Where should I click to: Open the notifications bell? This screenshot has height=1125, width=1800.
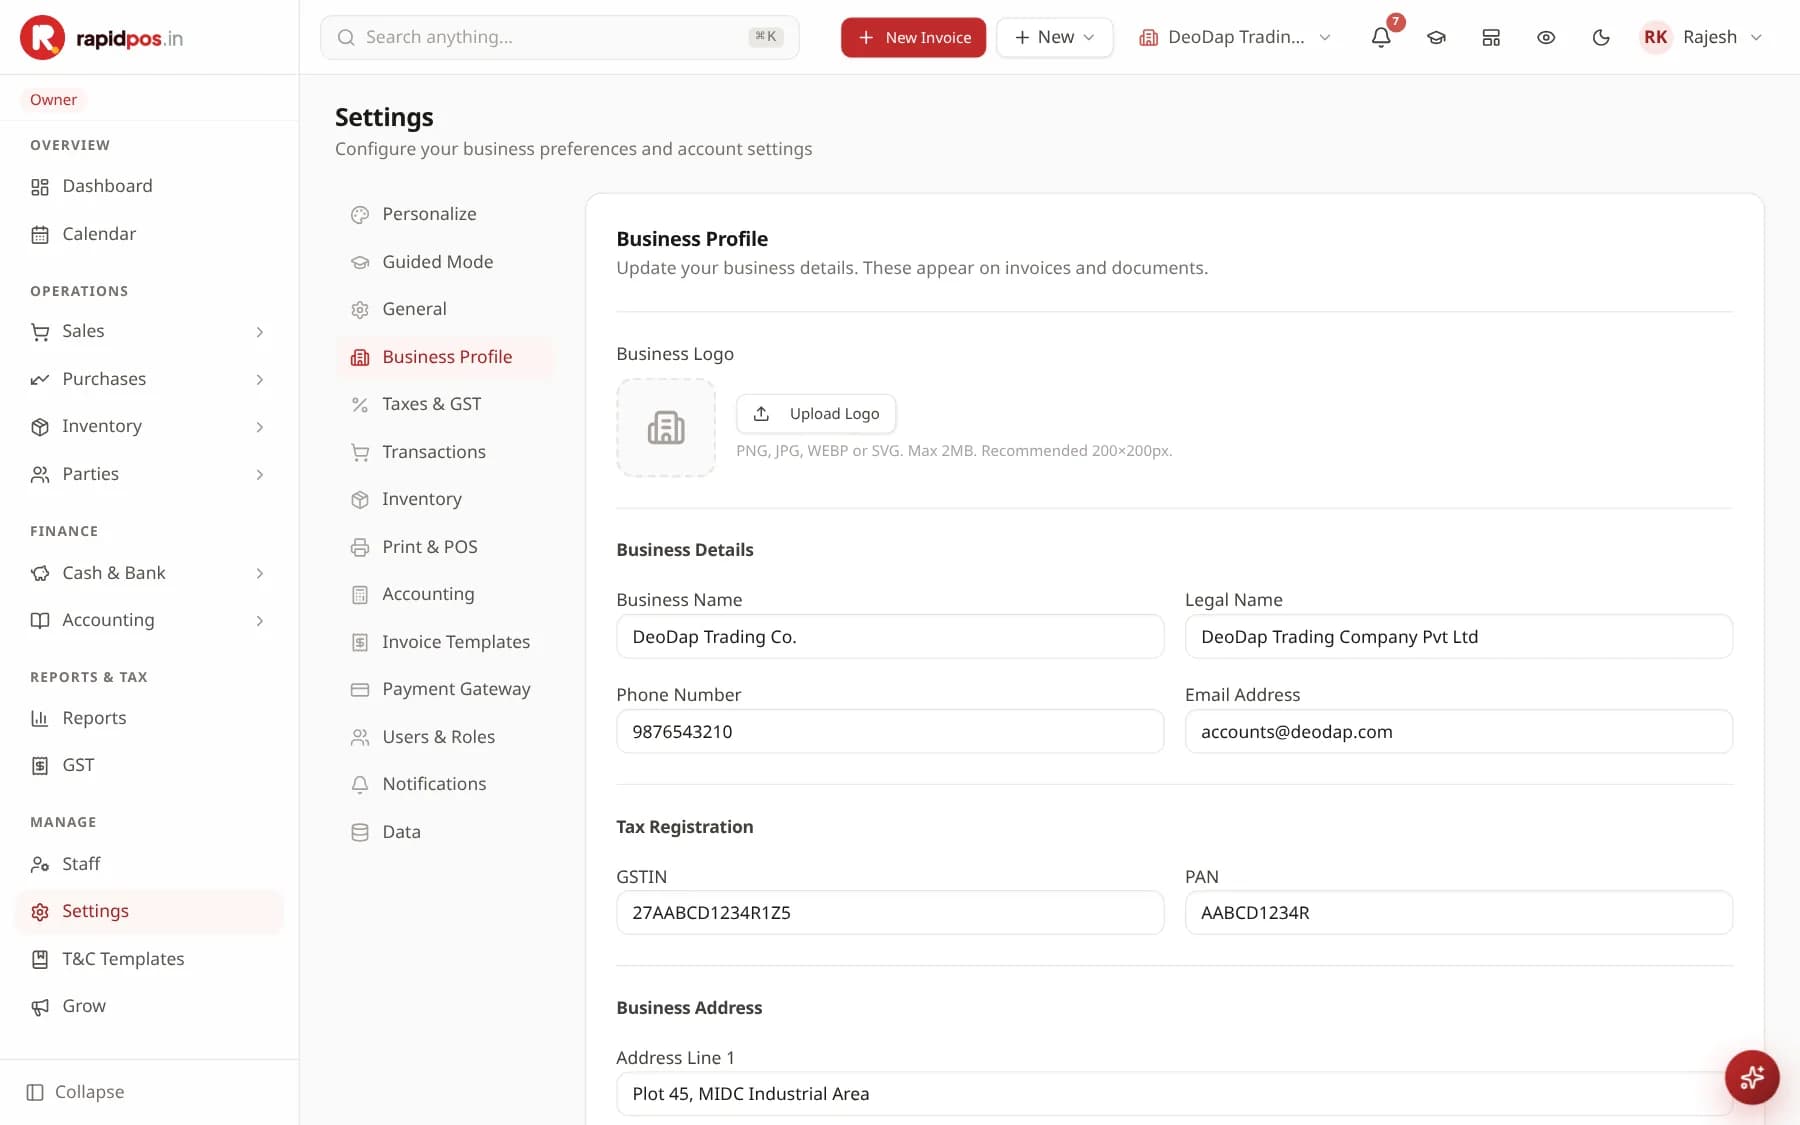[x=1381, y=37]
